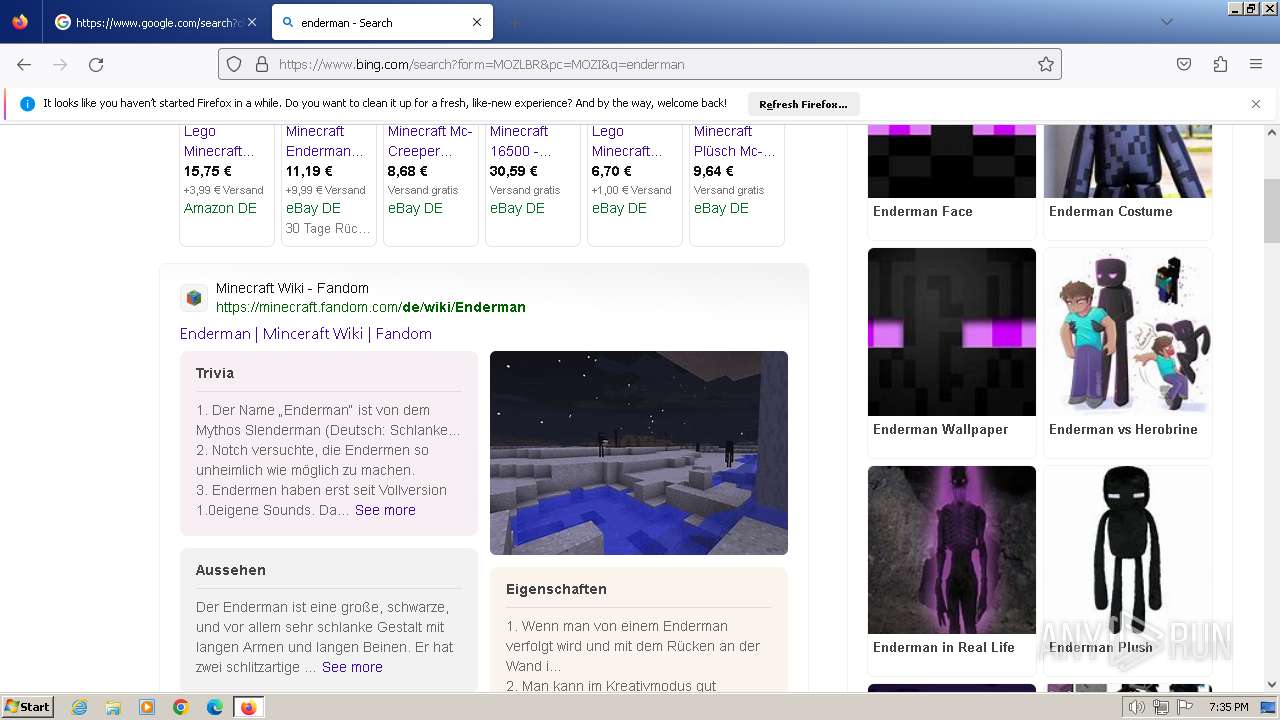Click the Aussehen card heading
This screenshot has width=1280, height=720.
click(x=231, y=570)
